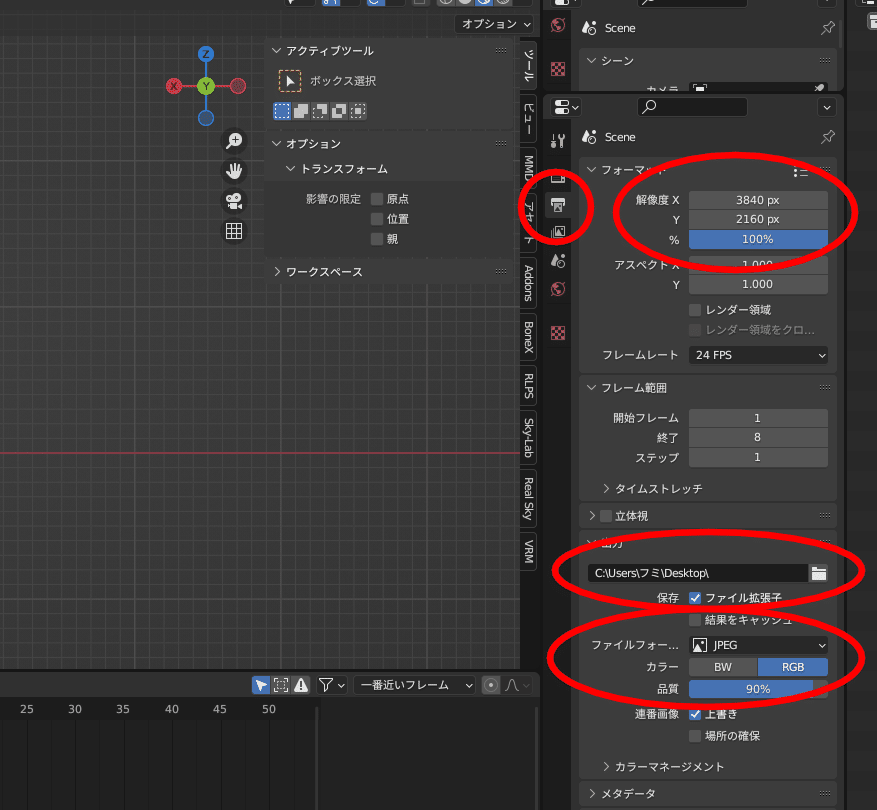The width and height of the screenshot is (877, 810).
Task: Enable the レンダー領域 checkbox
Action: click(x=695, y=310)
